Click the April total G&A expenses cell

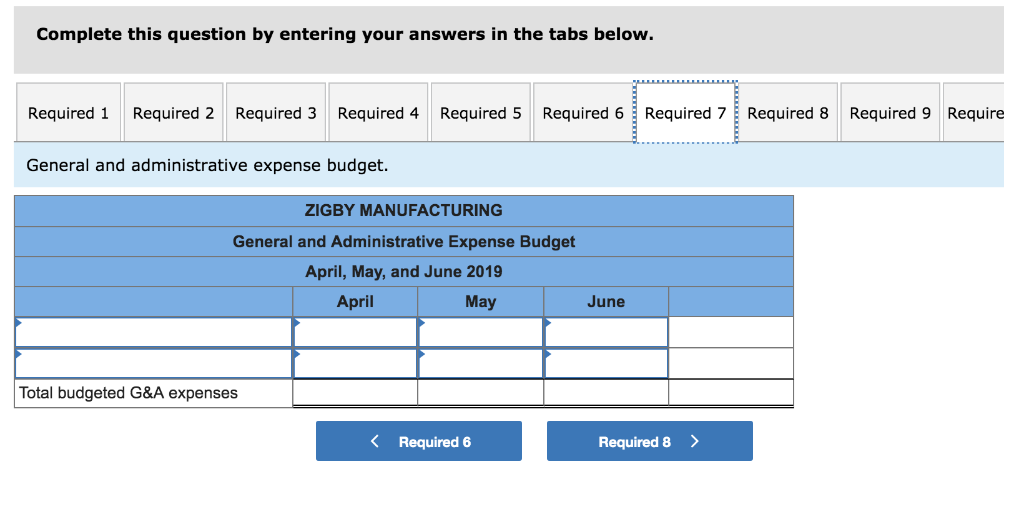click(355, 393)
